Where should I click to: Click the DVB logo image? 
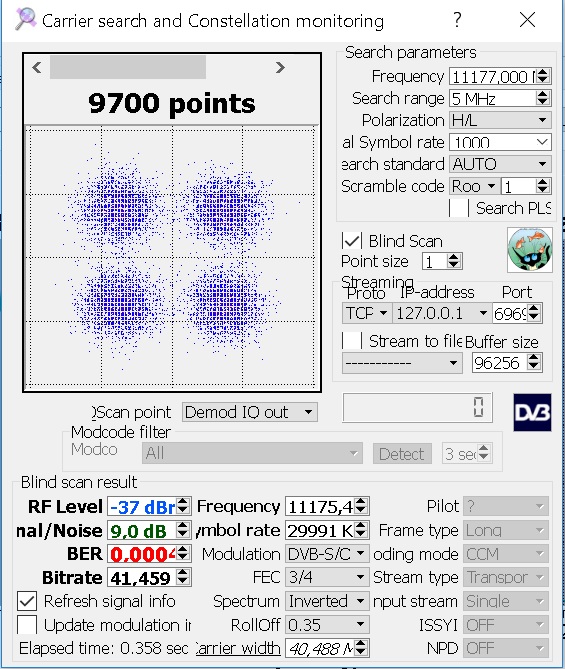point(532,412)
